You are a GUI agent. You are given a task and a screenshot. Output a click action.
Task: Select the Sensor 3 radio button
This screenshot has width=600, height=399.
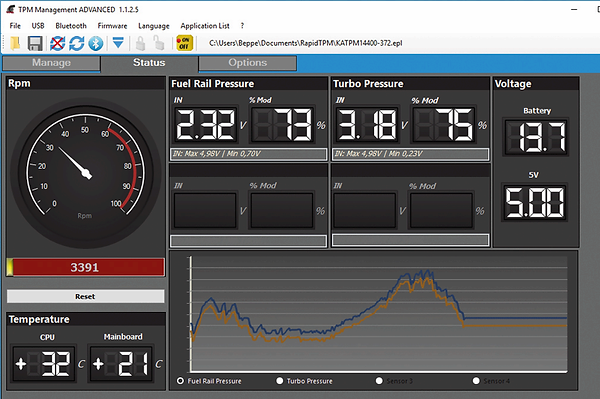click(379, 381)
